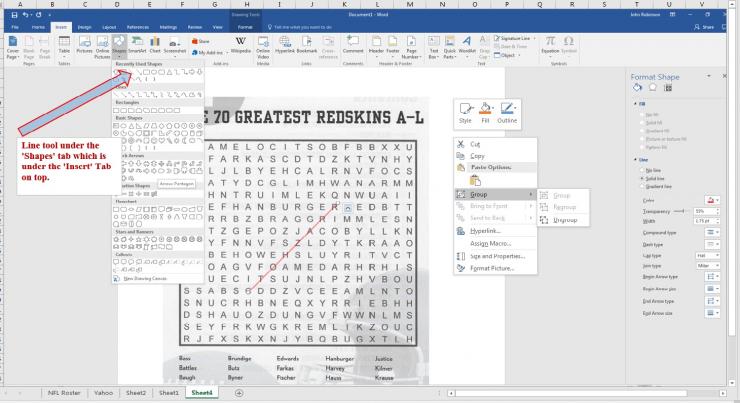
Task: Click Online Pictures in ribbon
Action: [x=102, y=47]
